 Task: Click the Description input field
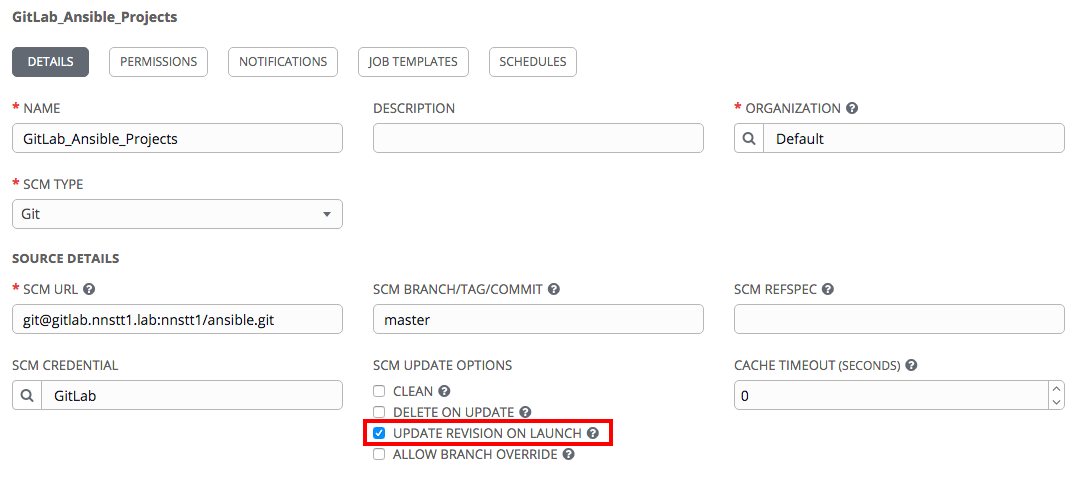[x=538, y=139]
